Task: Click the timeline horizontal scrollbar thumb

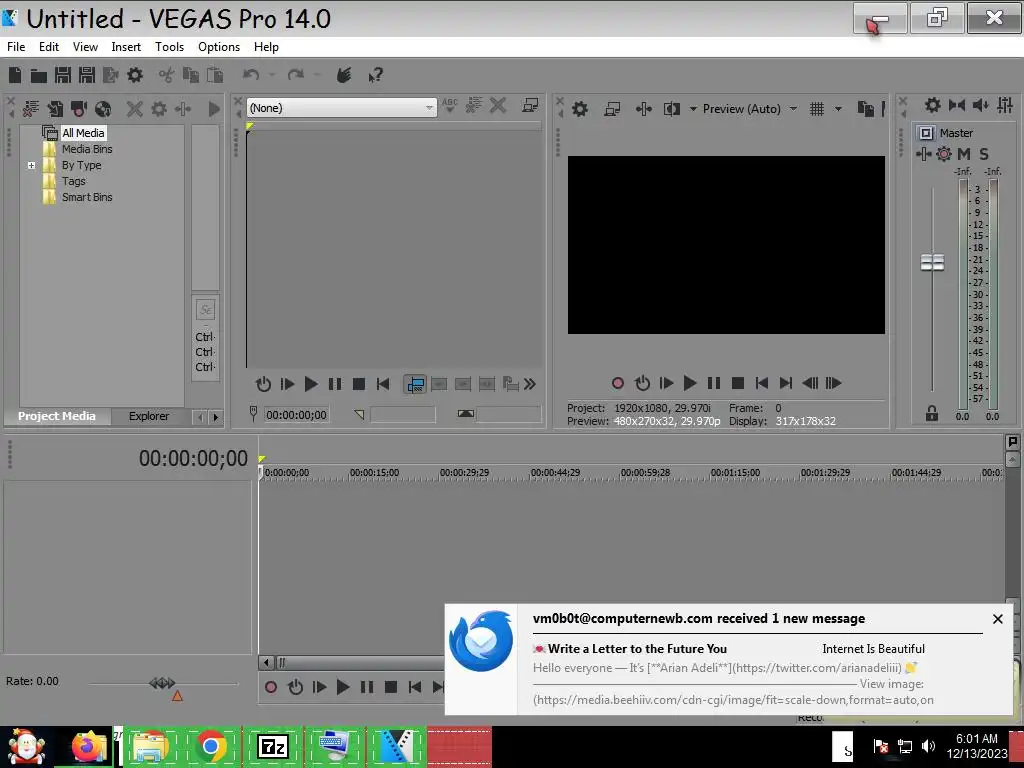Action: 360,663
